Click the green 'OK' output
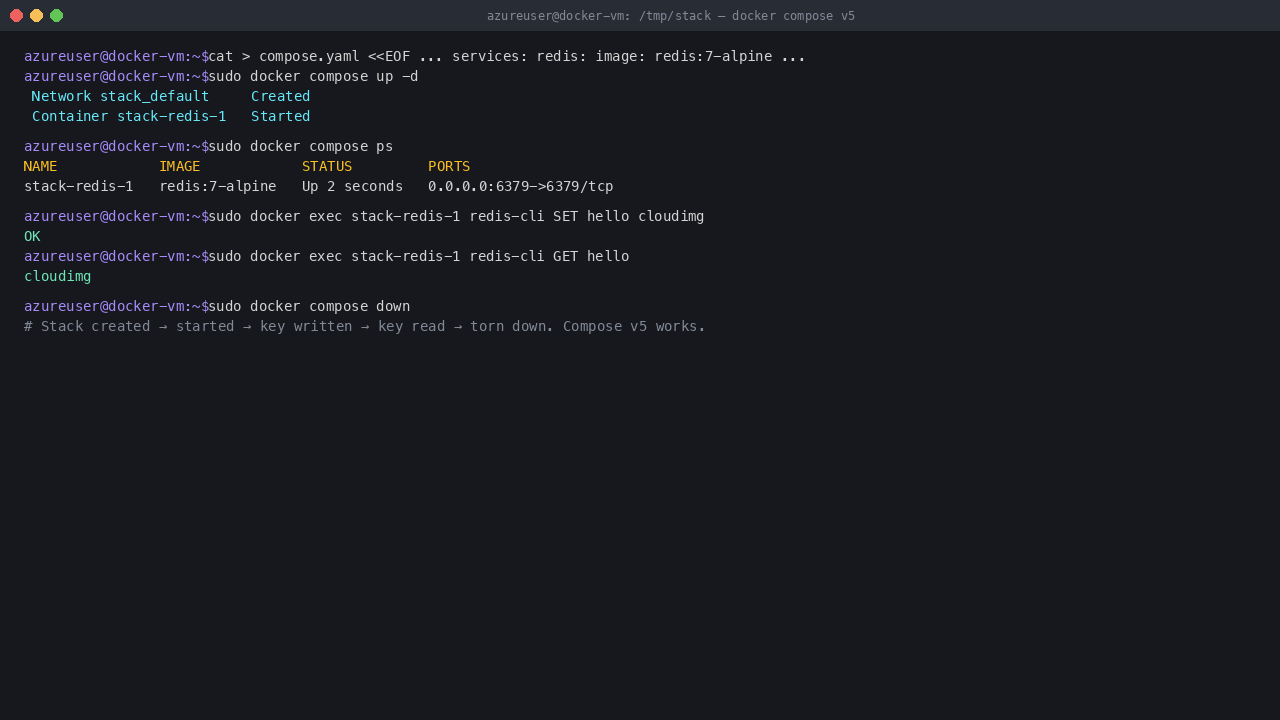1280x720 pixels. [32, 236]
